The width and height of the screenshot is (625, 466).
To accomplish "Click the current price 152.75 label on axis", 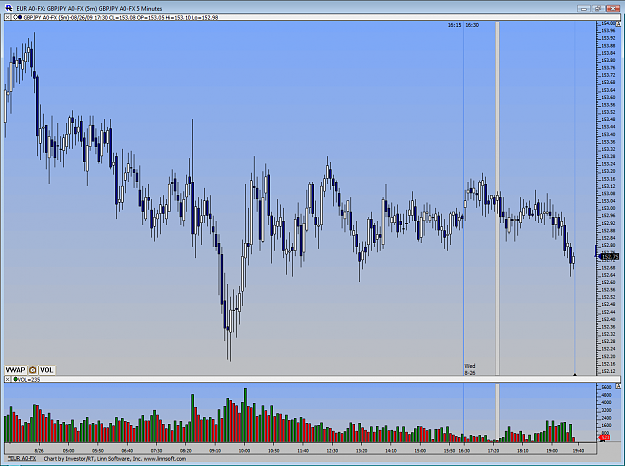I will coord(609,257).
